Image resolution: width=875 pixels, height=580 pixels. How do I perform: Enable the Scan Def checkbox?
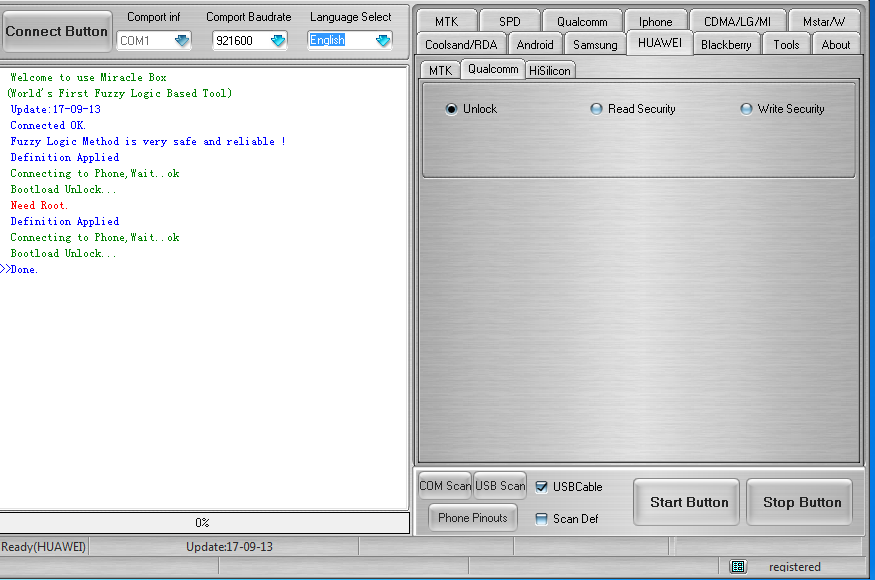(x=541, y=519)
